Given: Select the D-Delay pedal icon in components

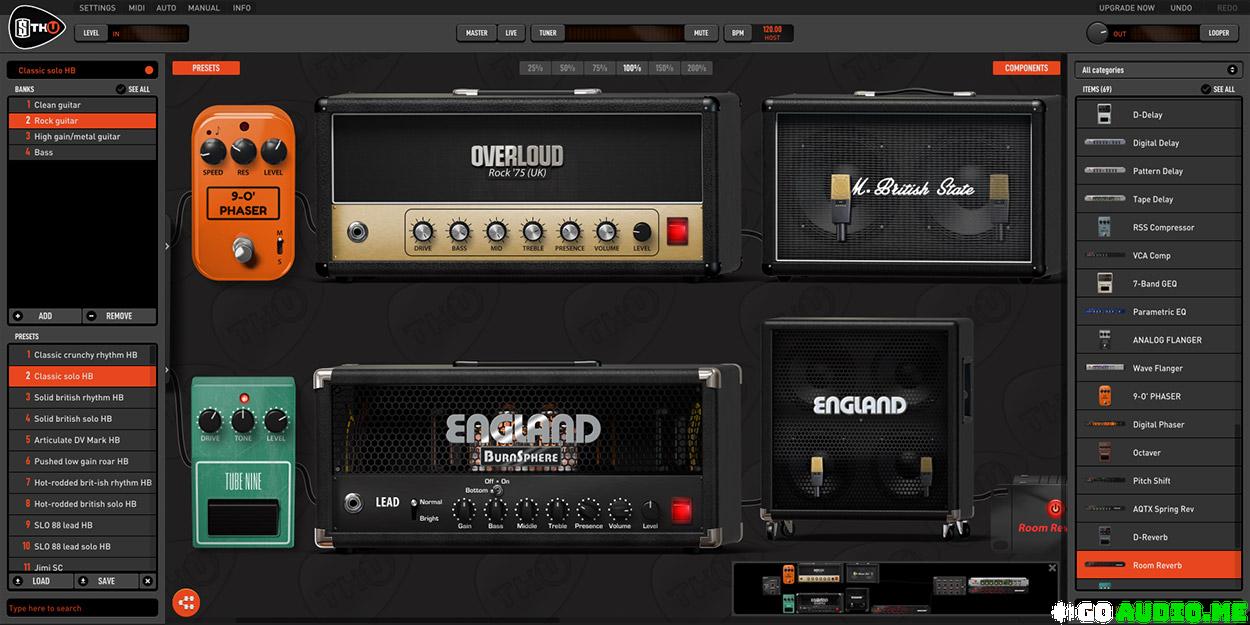Looking at the screenshot, I should pyautogui.click(x=1104, y=115).
